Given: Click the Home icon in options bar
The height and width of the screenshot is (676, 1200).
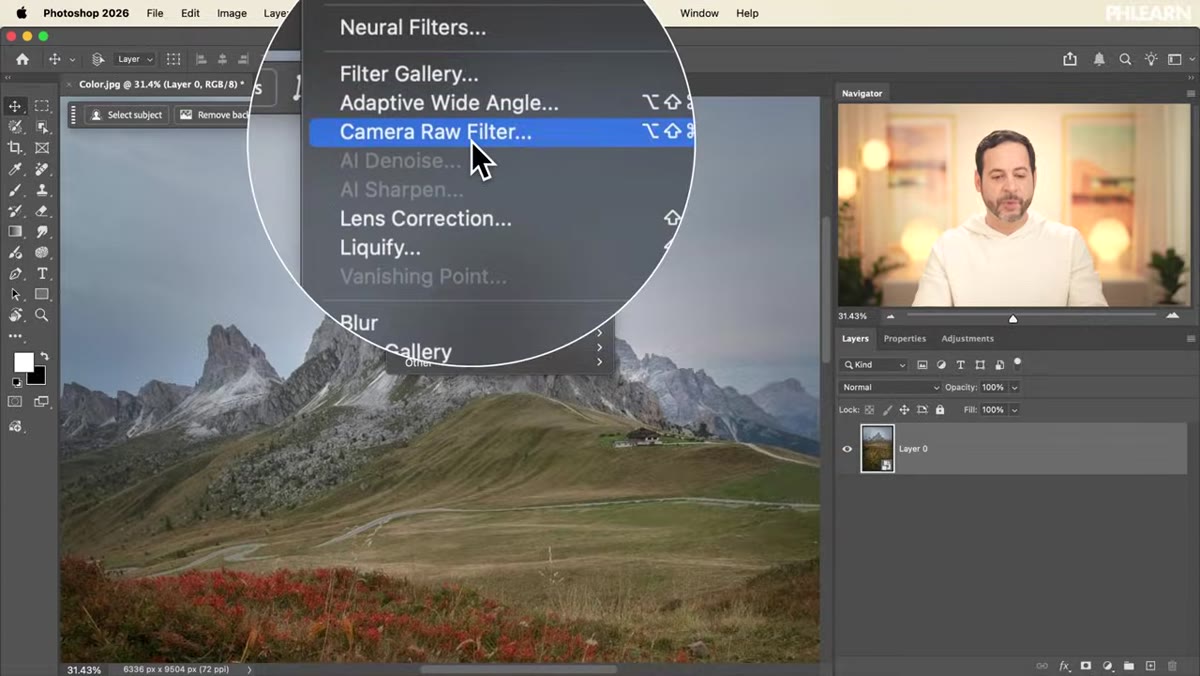Looking at the screenshot, I should point(22,59).
